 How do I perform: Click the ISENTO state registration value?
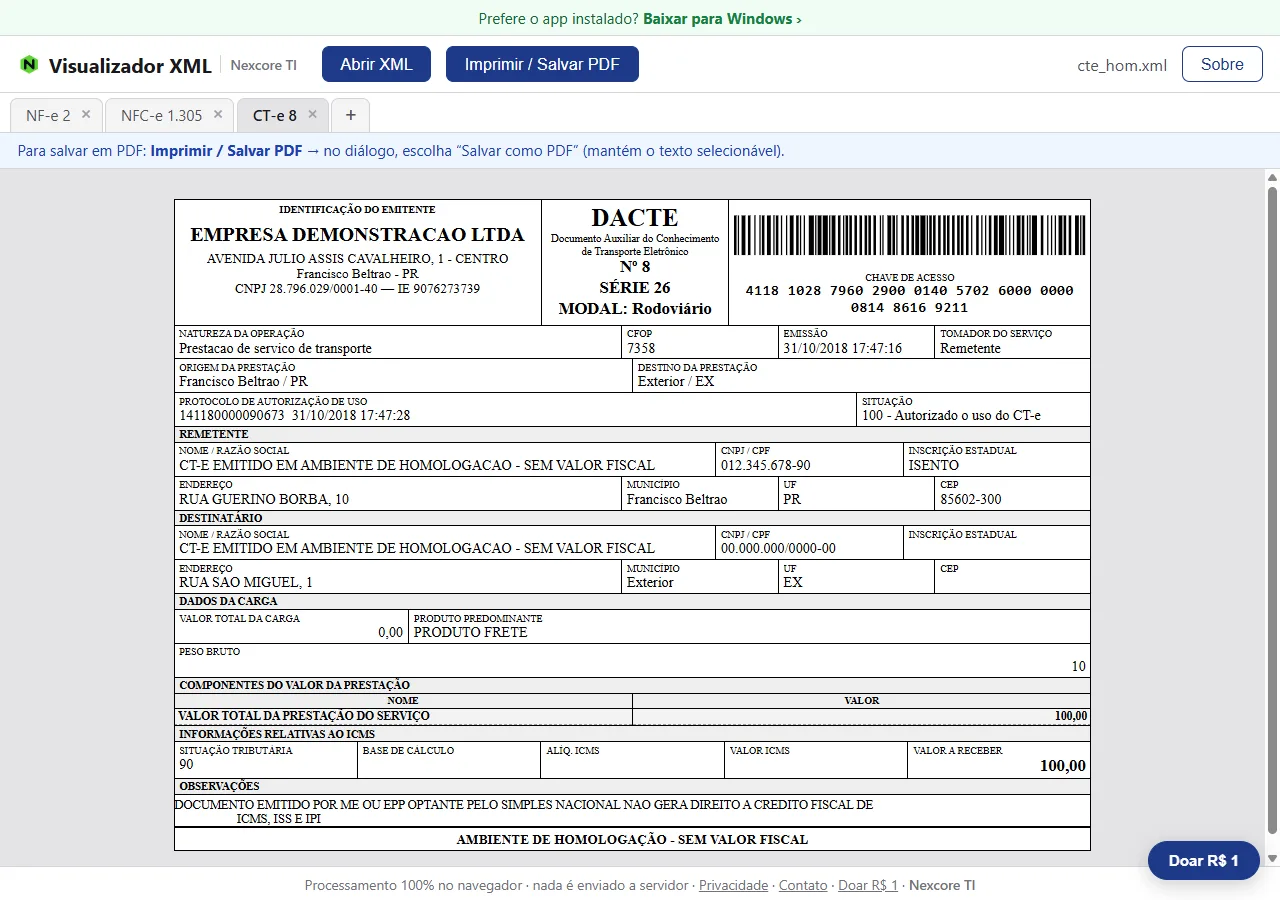[x=933, y=465]
